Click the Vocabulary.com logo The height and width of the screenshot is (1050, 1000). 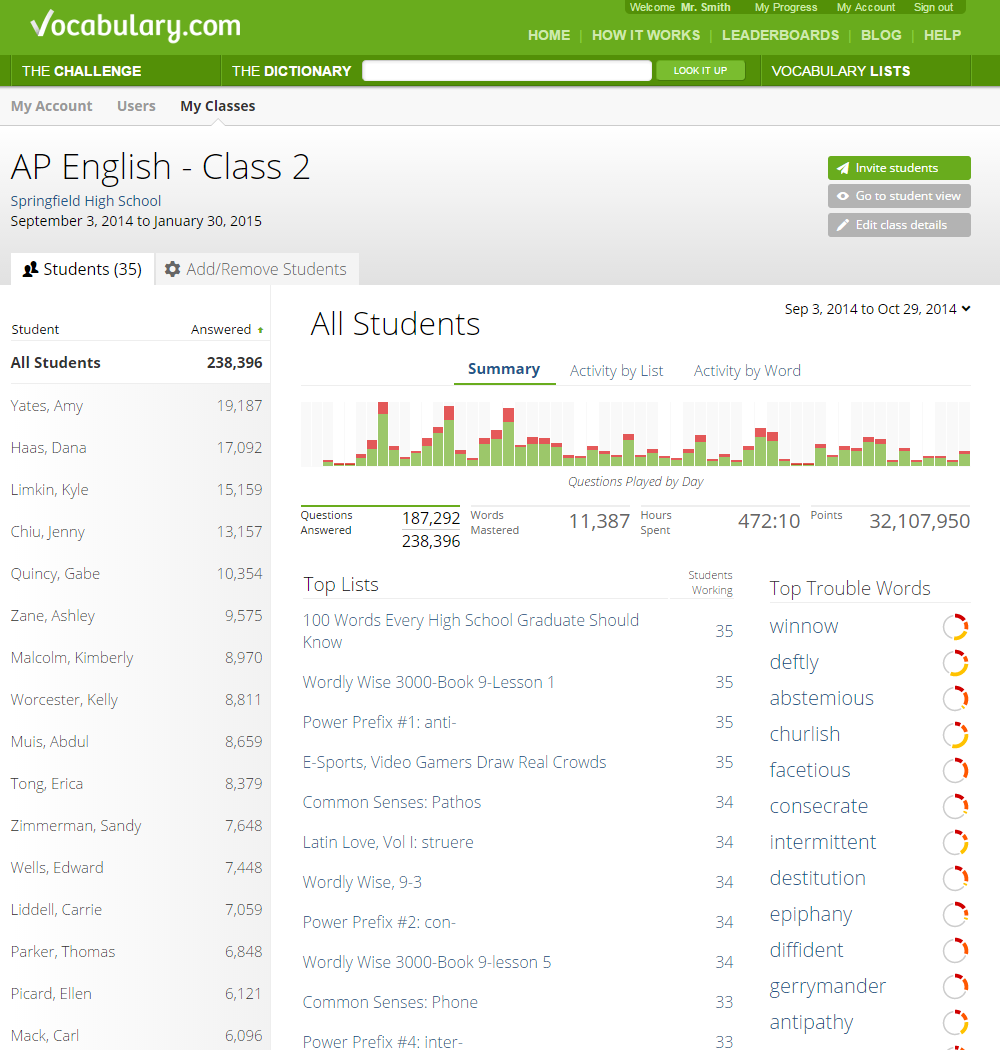coord(135,26)
